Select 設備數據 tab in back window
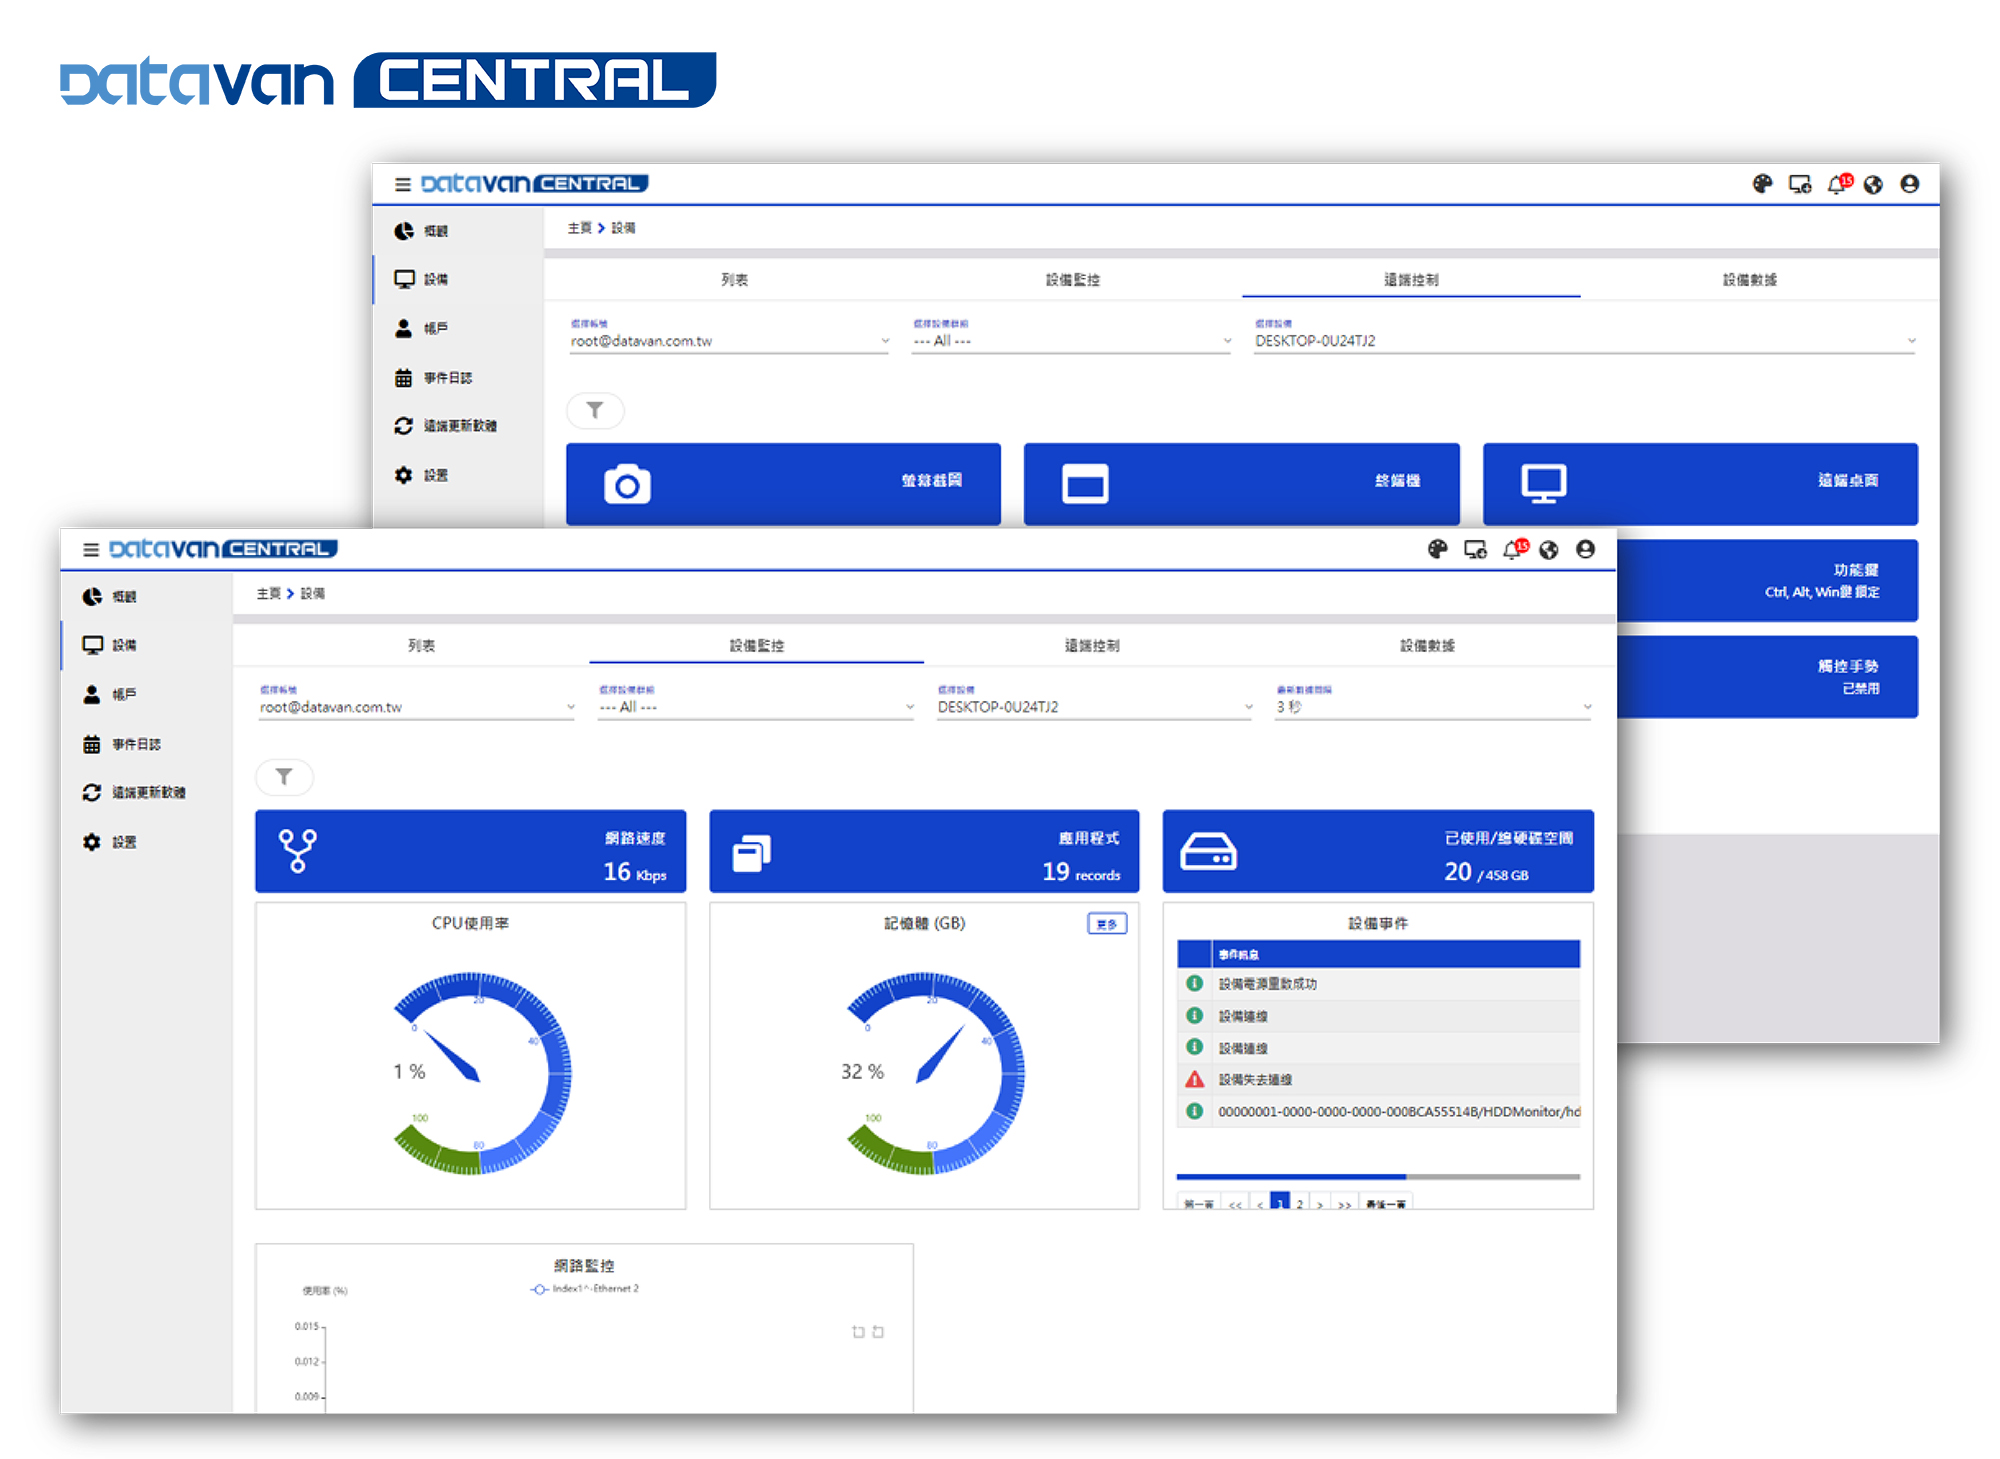This screenshot has width=2000, height=1459. pos(1750,280)
